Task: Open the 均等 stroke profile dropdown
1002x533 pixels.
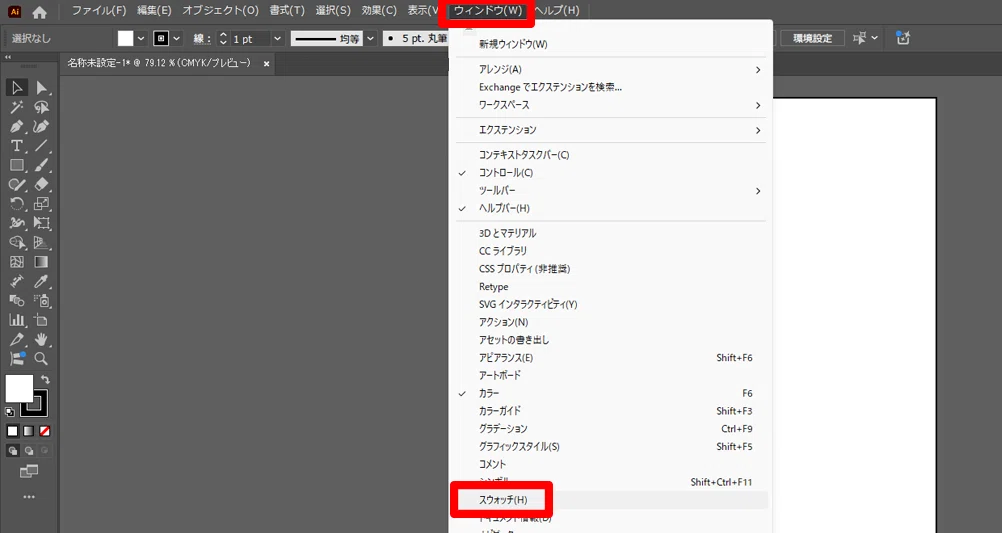Action: pyautogui.click(x=370, y=38)
